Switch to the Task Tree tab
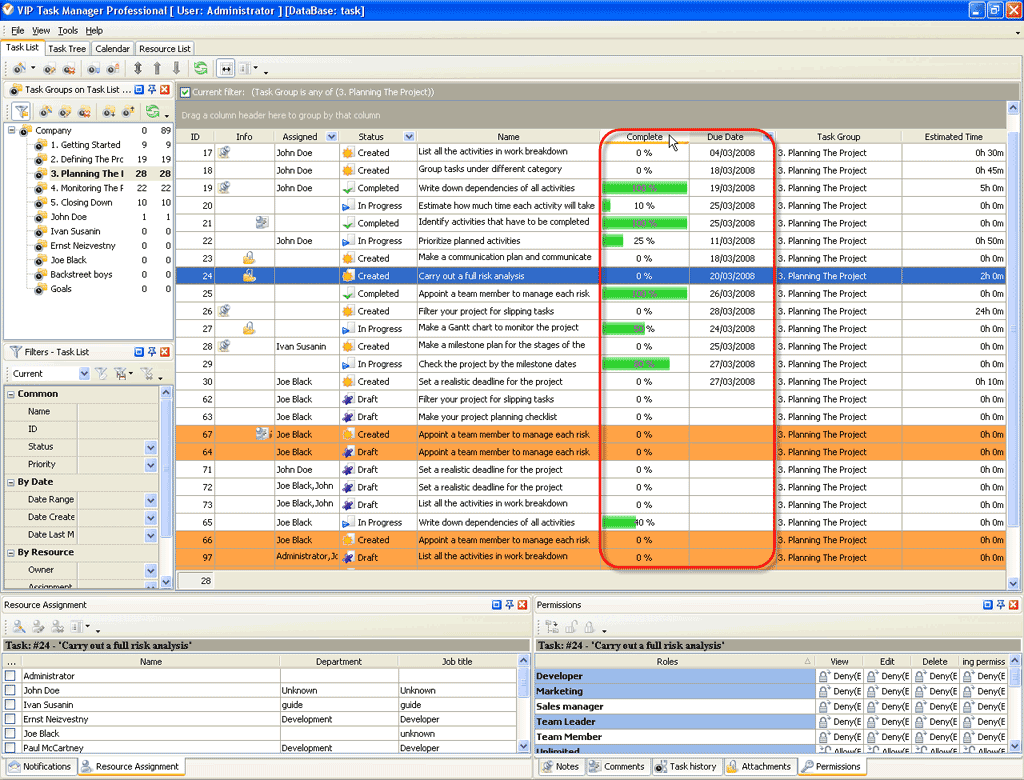 67,48
